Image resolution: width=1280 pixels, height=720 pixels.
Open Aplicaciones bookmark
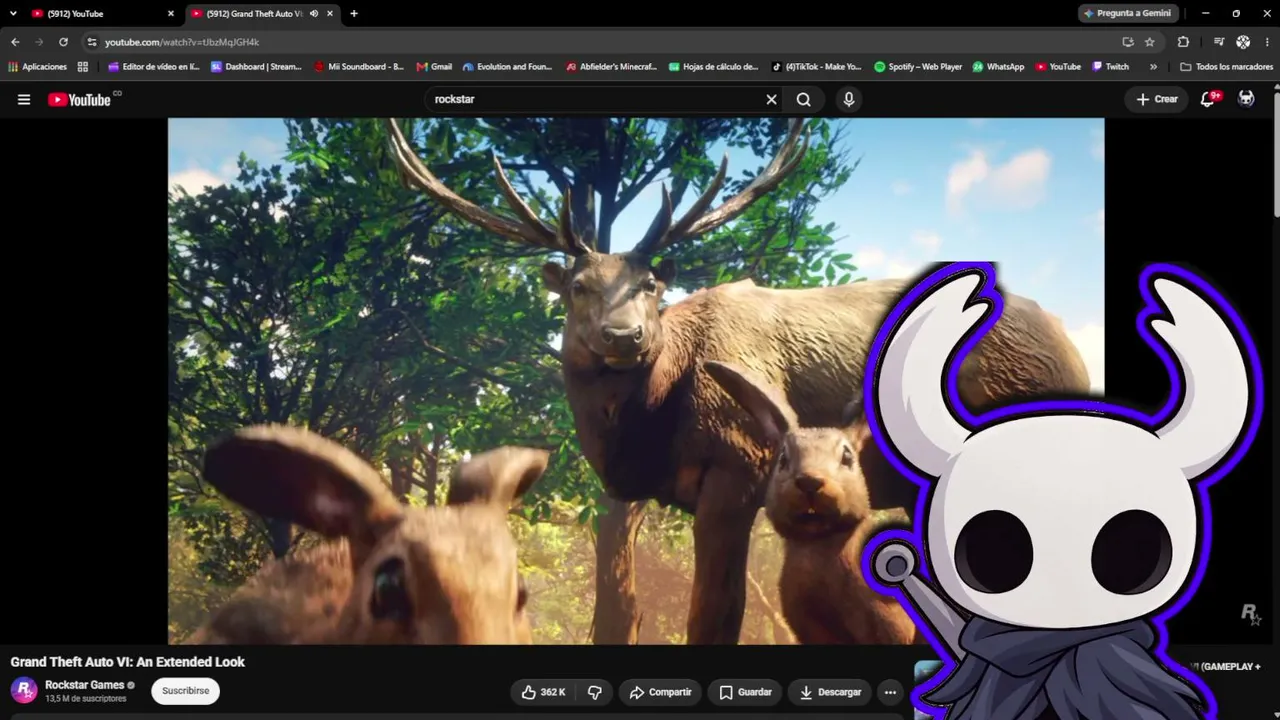tap(37, 67)
